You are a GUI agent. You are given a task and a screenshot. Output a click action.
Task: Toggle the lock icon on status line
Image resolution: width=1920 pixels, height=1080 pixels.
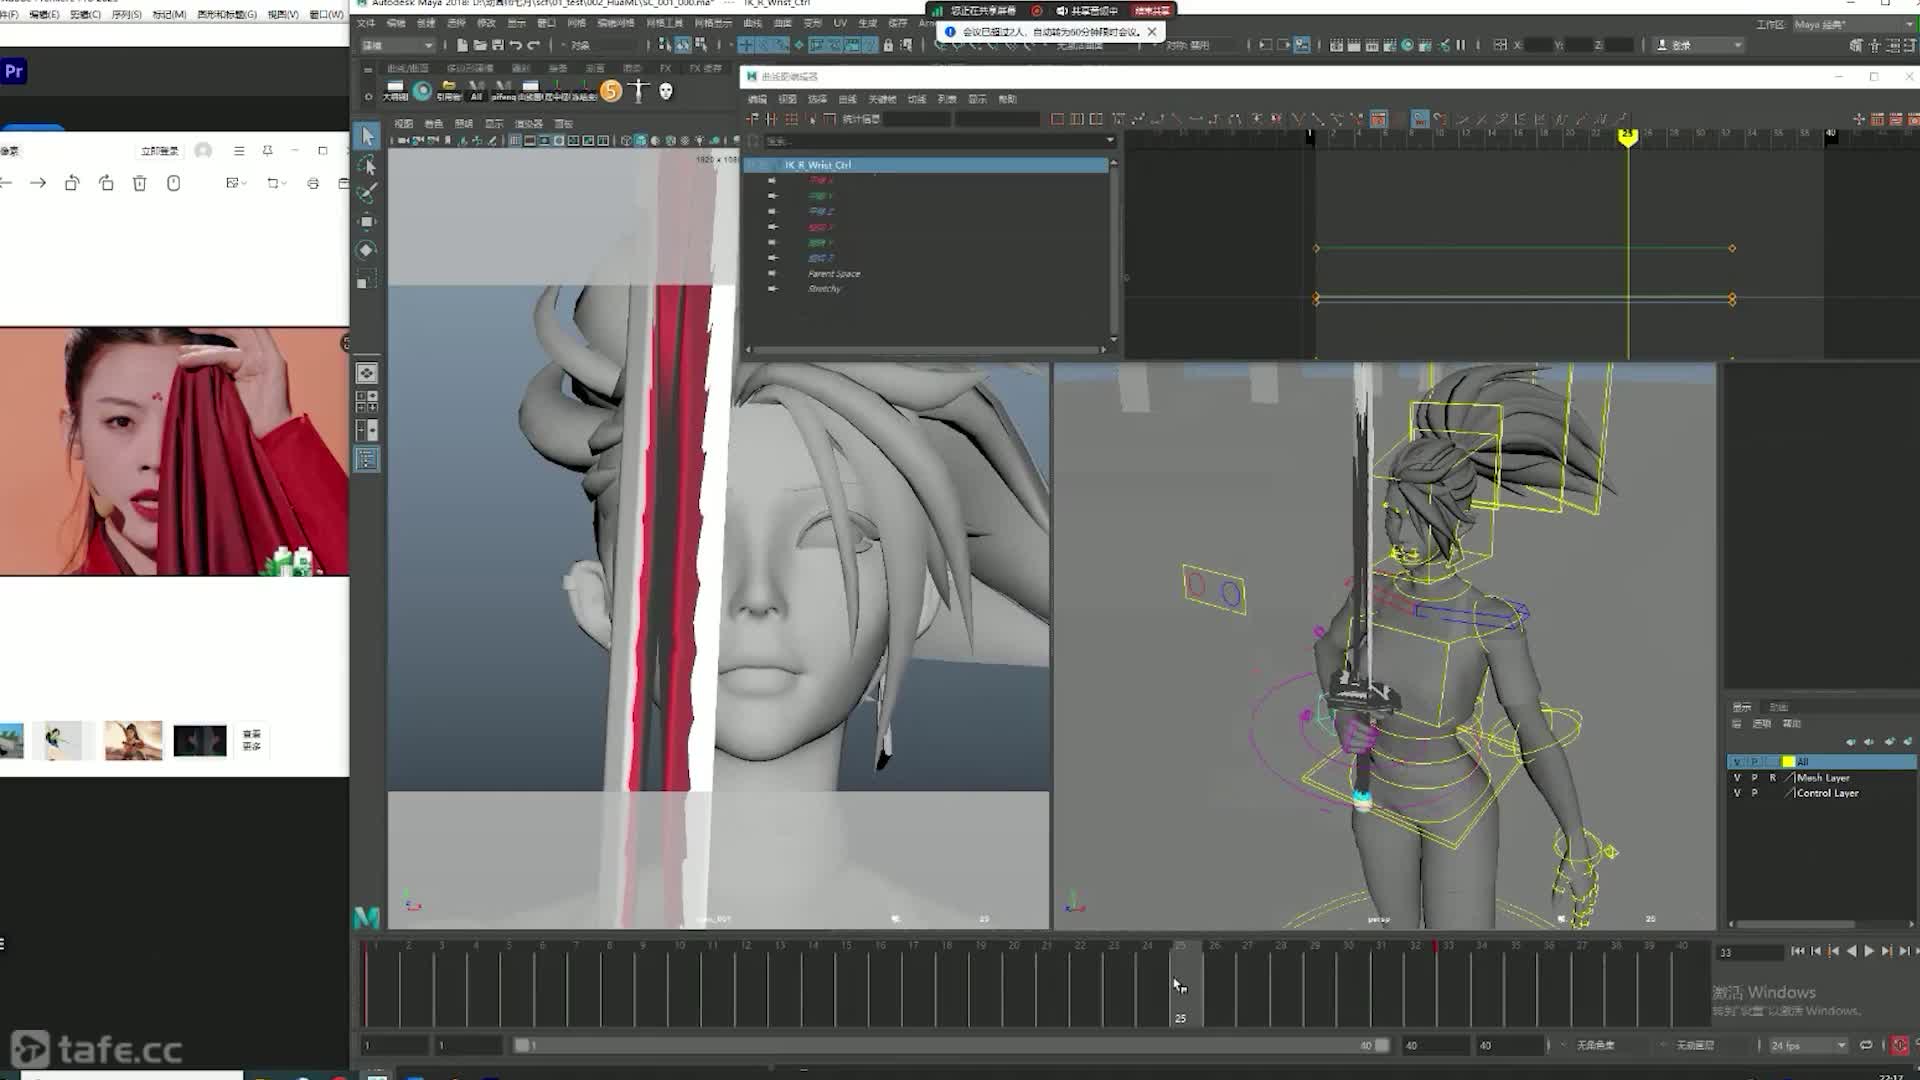pyautogui.click(x=888, y=45)
